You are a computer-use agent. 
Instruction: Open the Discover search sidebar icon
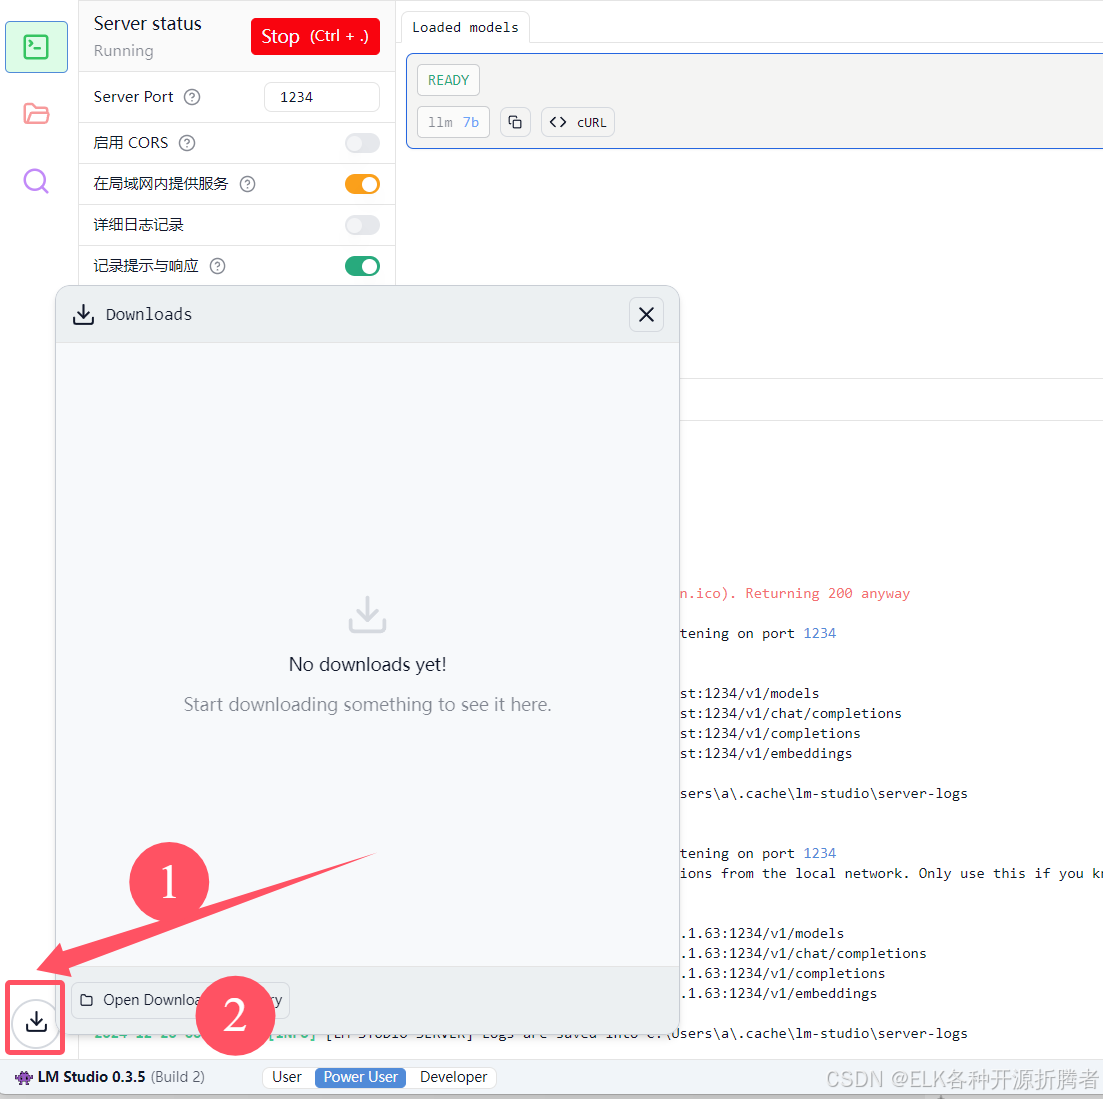[36, 181]
